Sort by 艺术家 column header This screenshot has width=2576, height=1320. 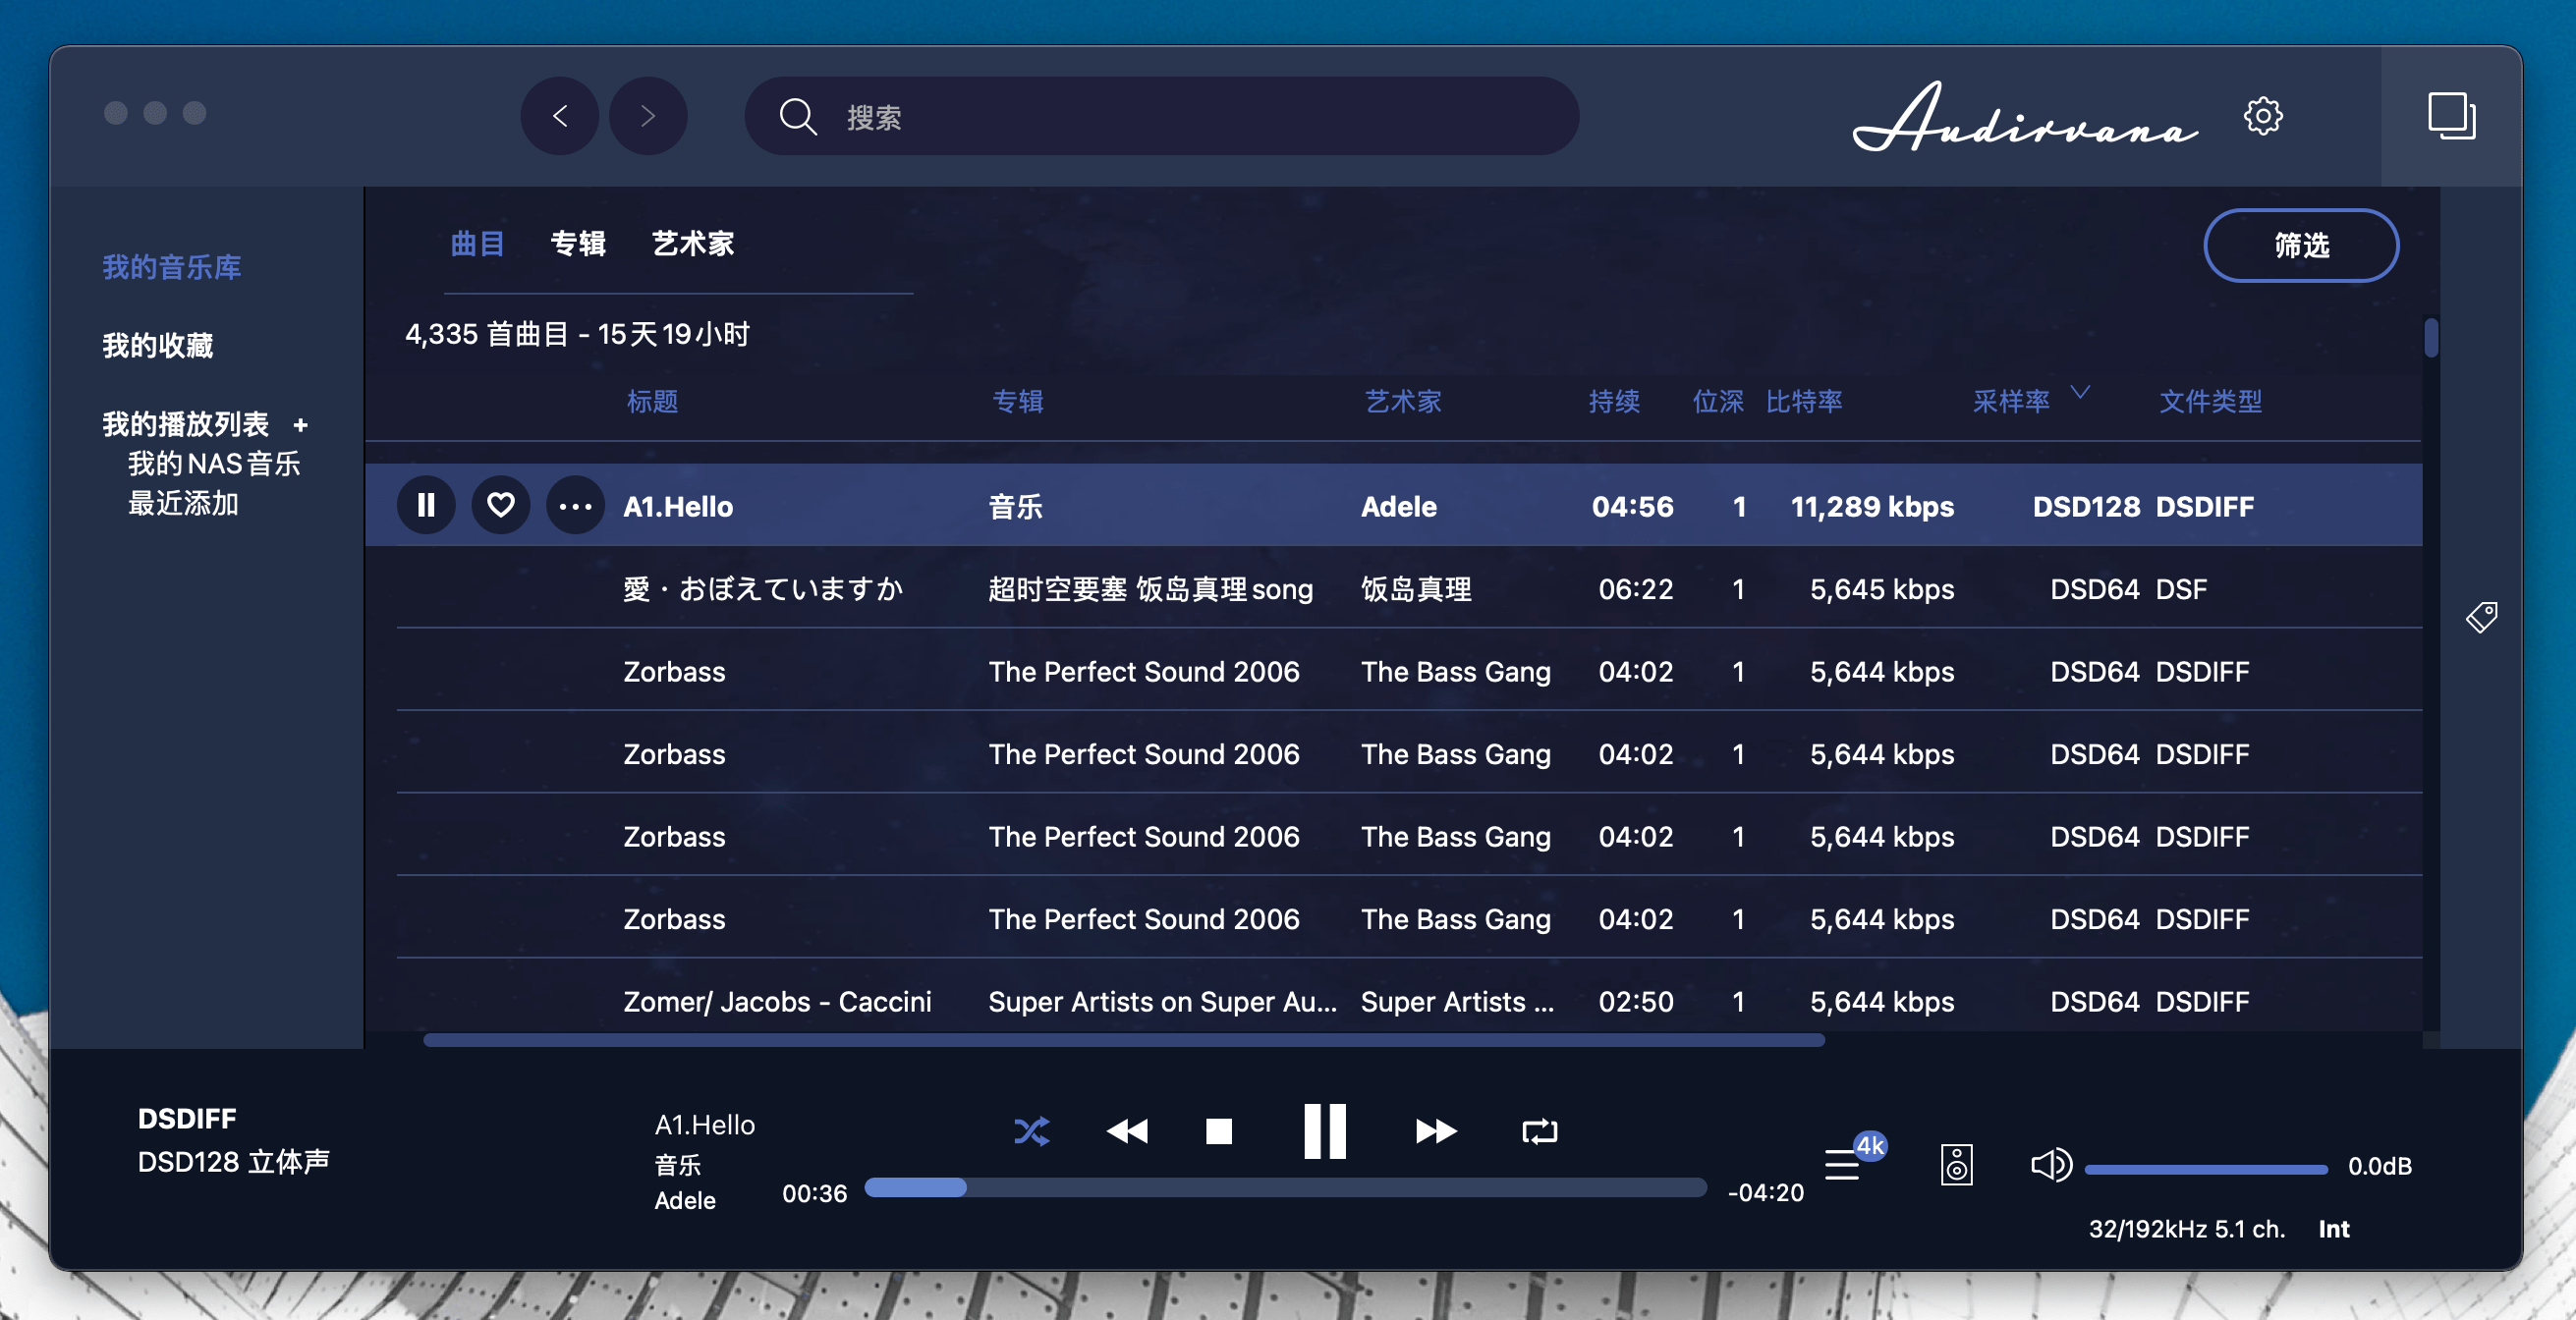pyautogui.click(x=1403, y=401)
